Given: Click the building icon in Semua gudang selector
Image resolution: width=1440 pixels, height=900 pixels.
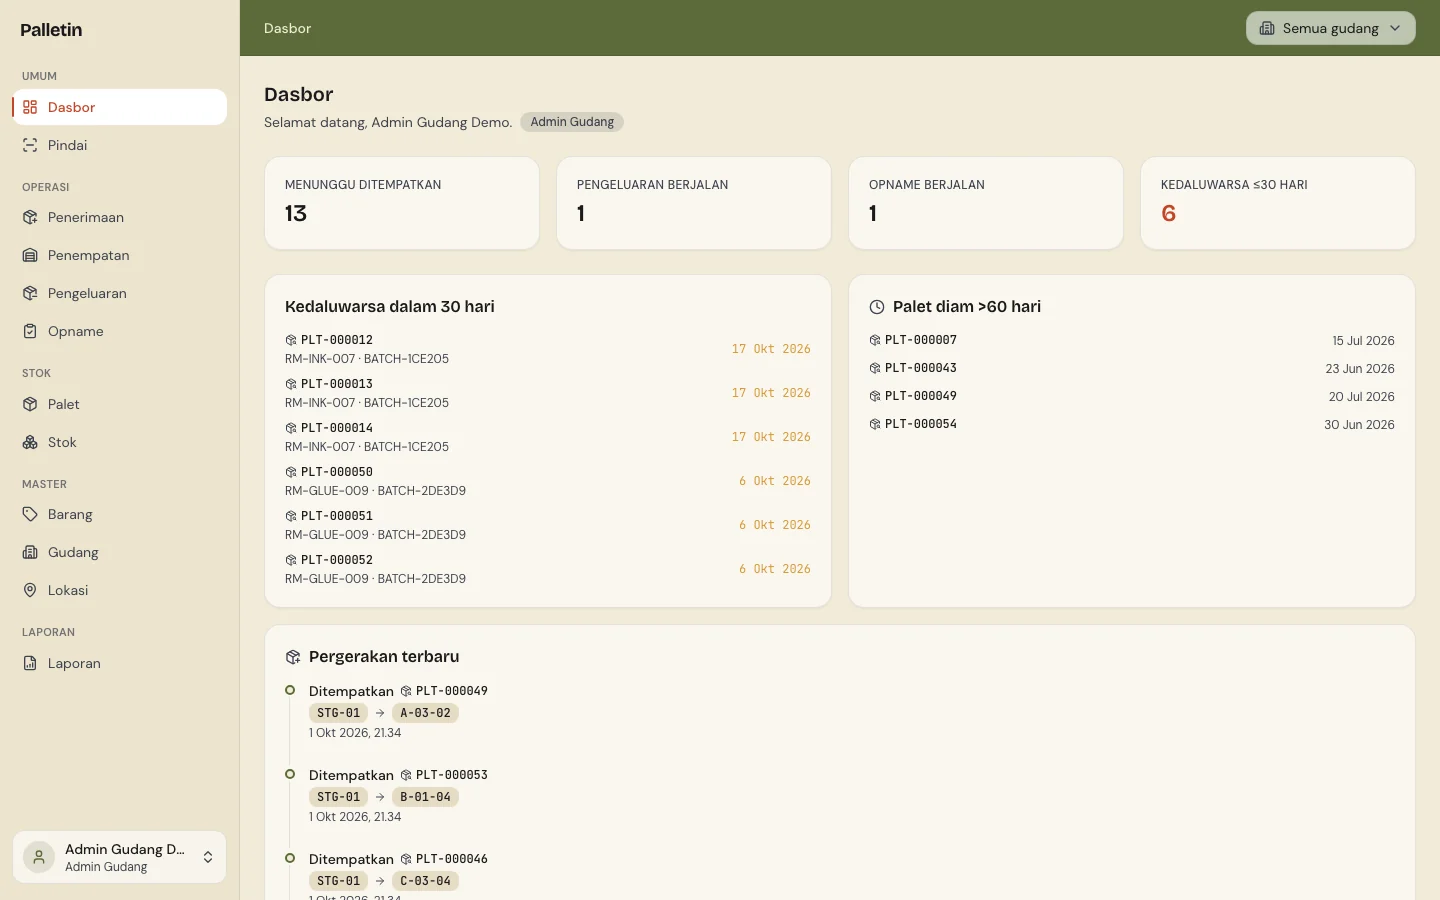Looking at the screenshot, I should [1267, 28].
